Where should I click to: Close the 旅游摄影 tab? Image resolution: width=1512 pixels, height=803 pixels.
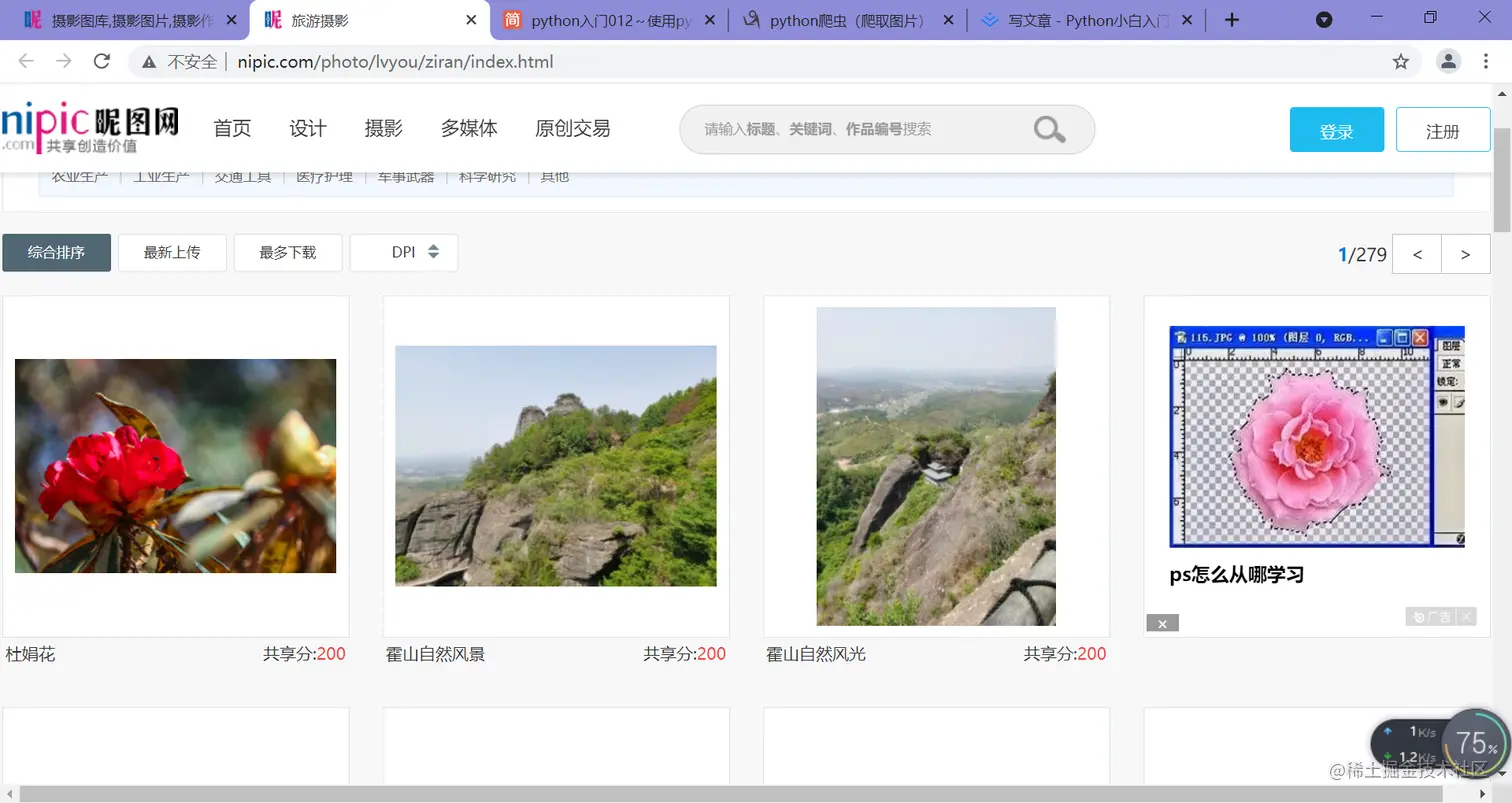point(470,20)
